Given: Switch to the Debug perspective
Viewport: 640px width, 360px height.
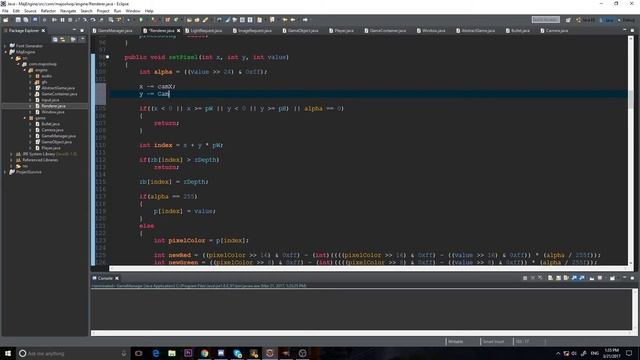Looking at the screenshot, I should click(x=626, y=20).
